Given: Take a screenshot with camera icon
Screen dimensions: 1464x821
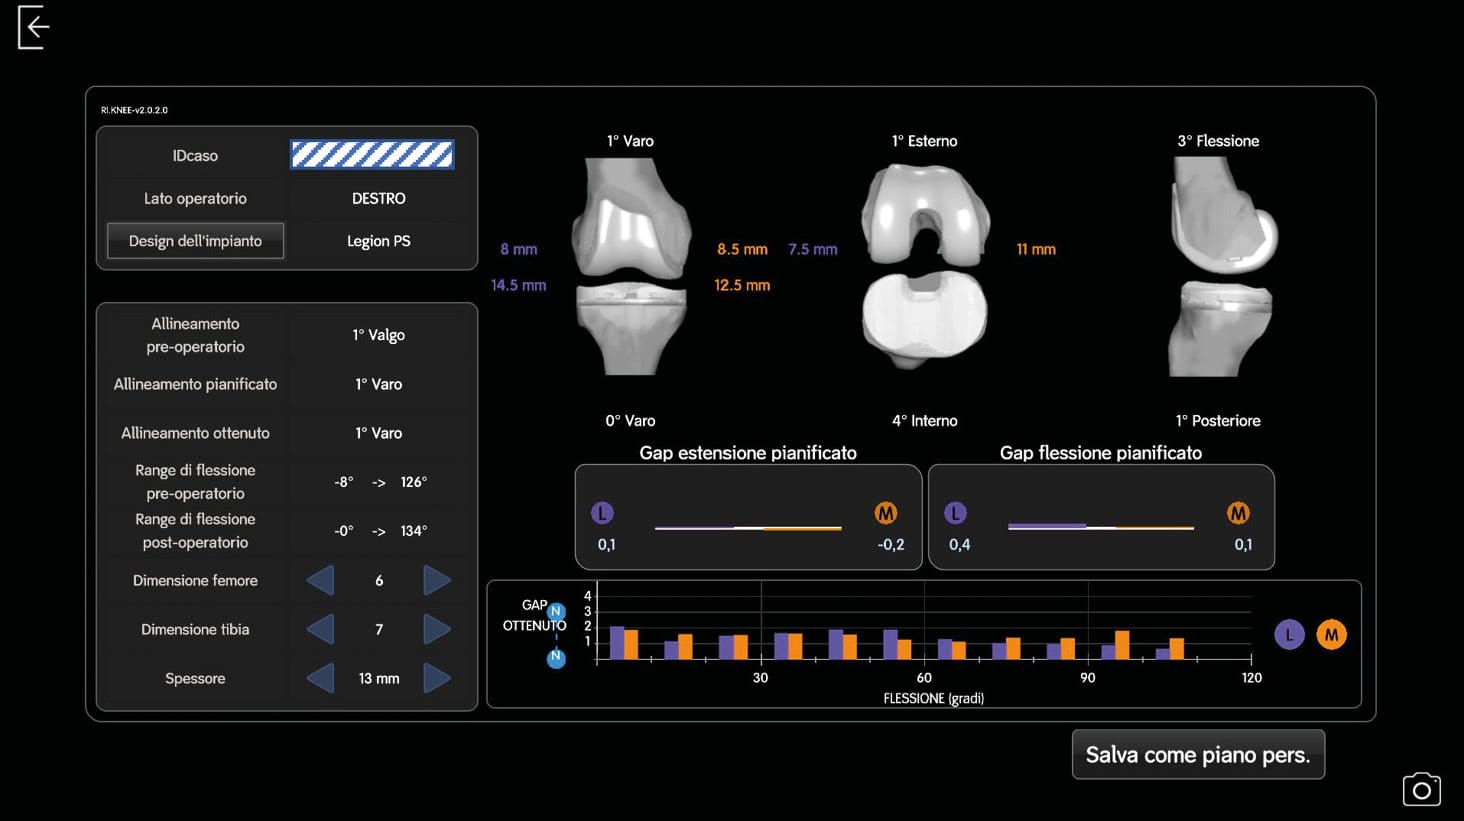Looking at the screenshot, I should tap(1421, 790).
